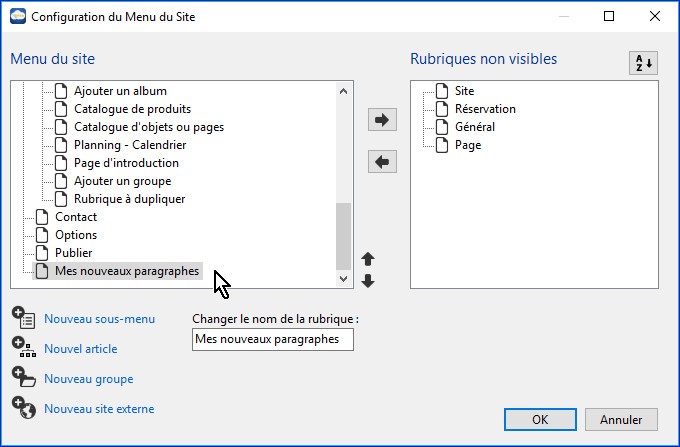This screenshot has width=680, height=447.
Task: Click the Nouveau site externe globe icon
Action: point(23,408)
